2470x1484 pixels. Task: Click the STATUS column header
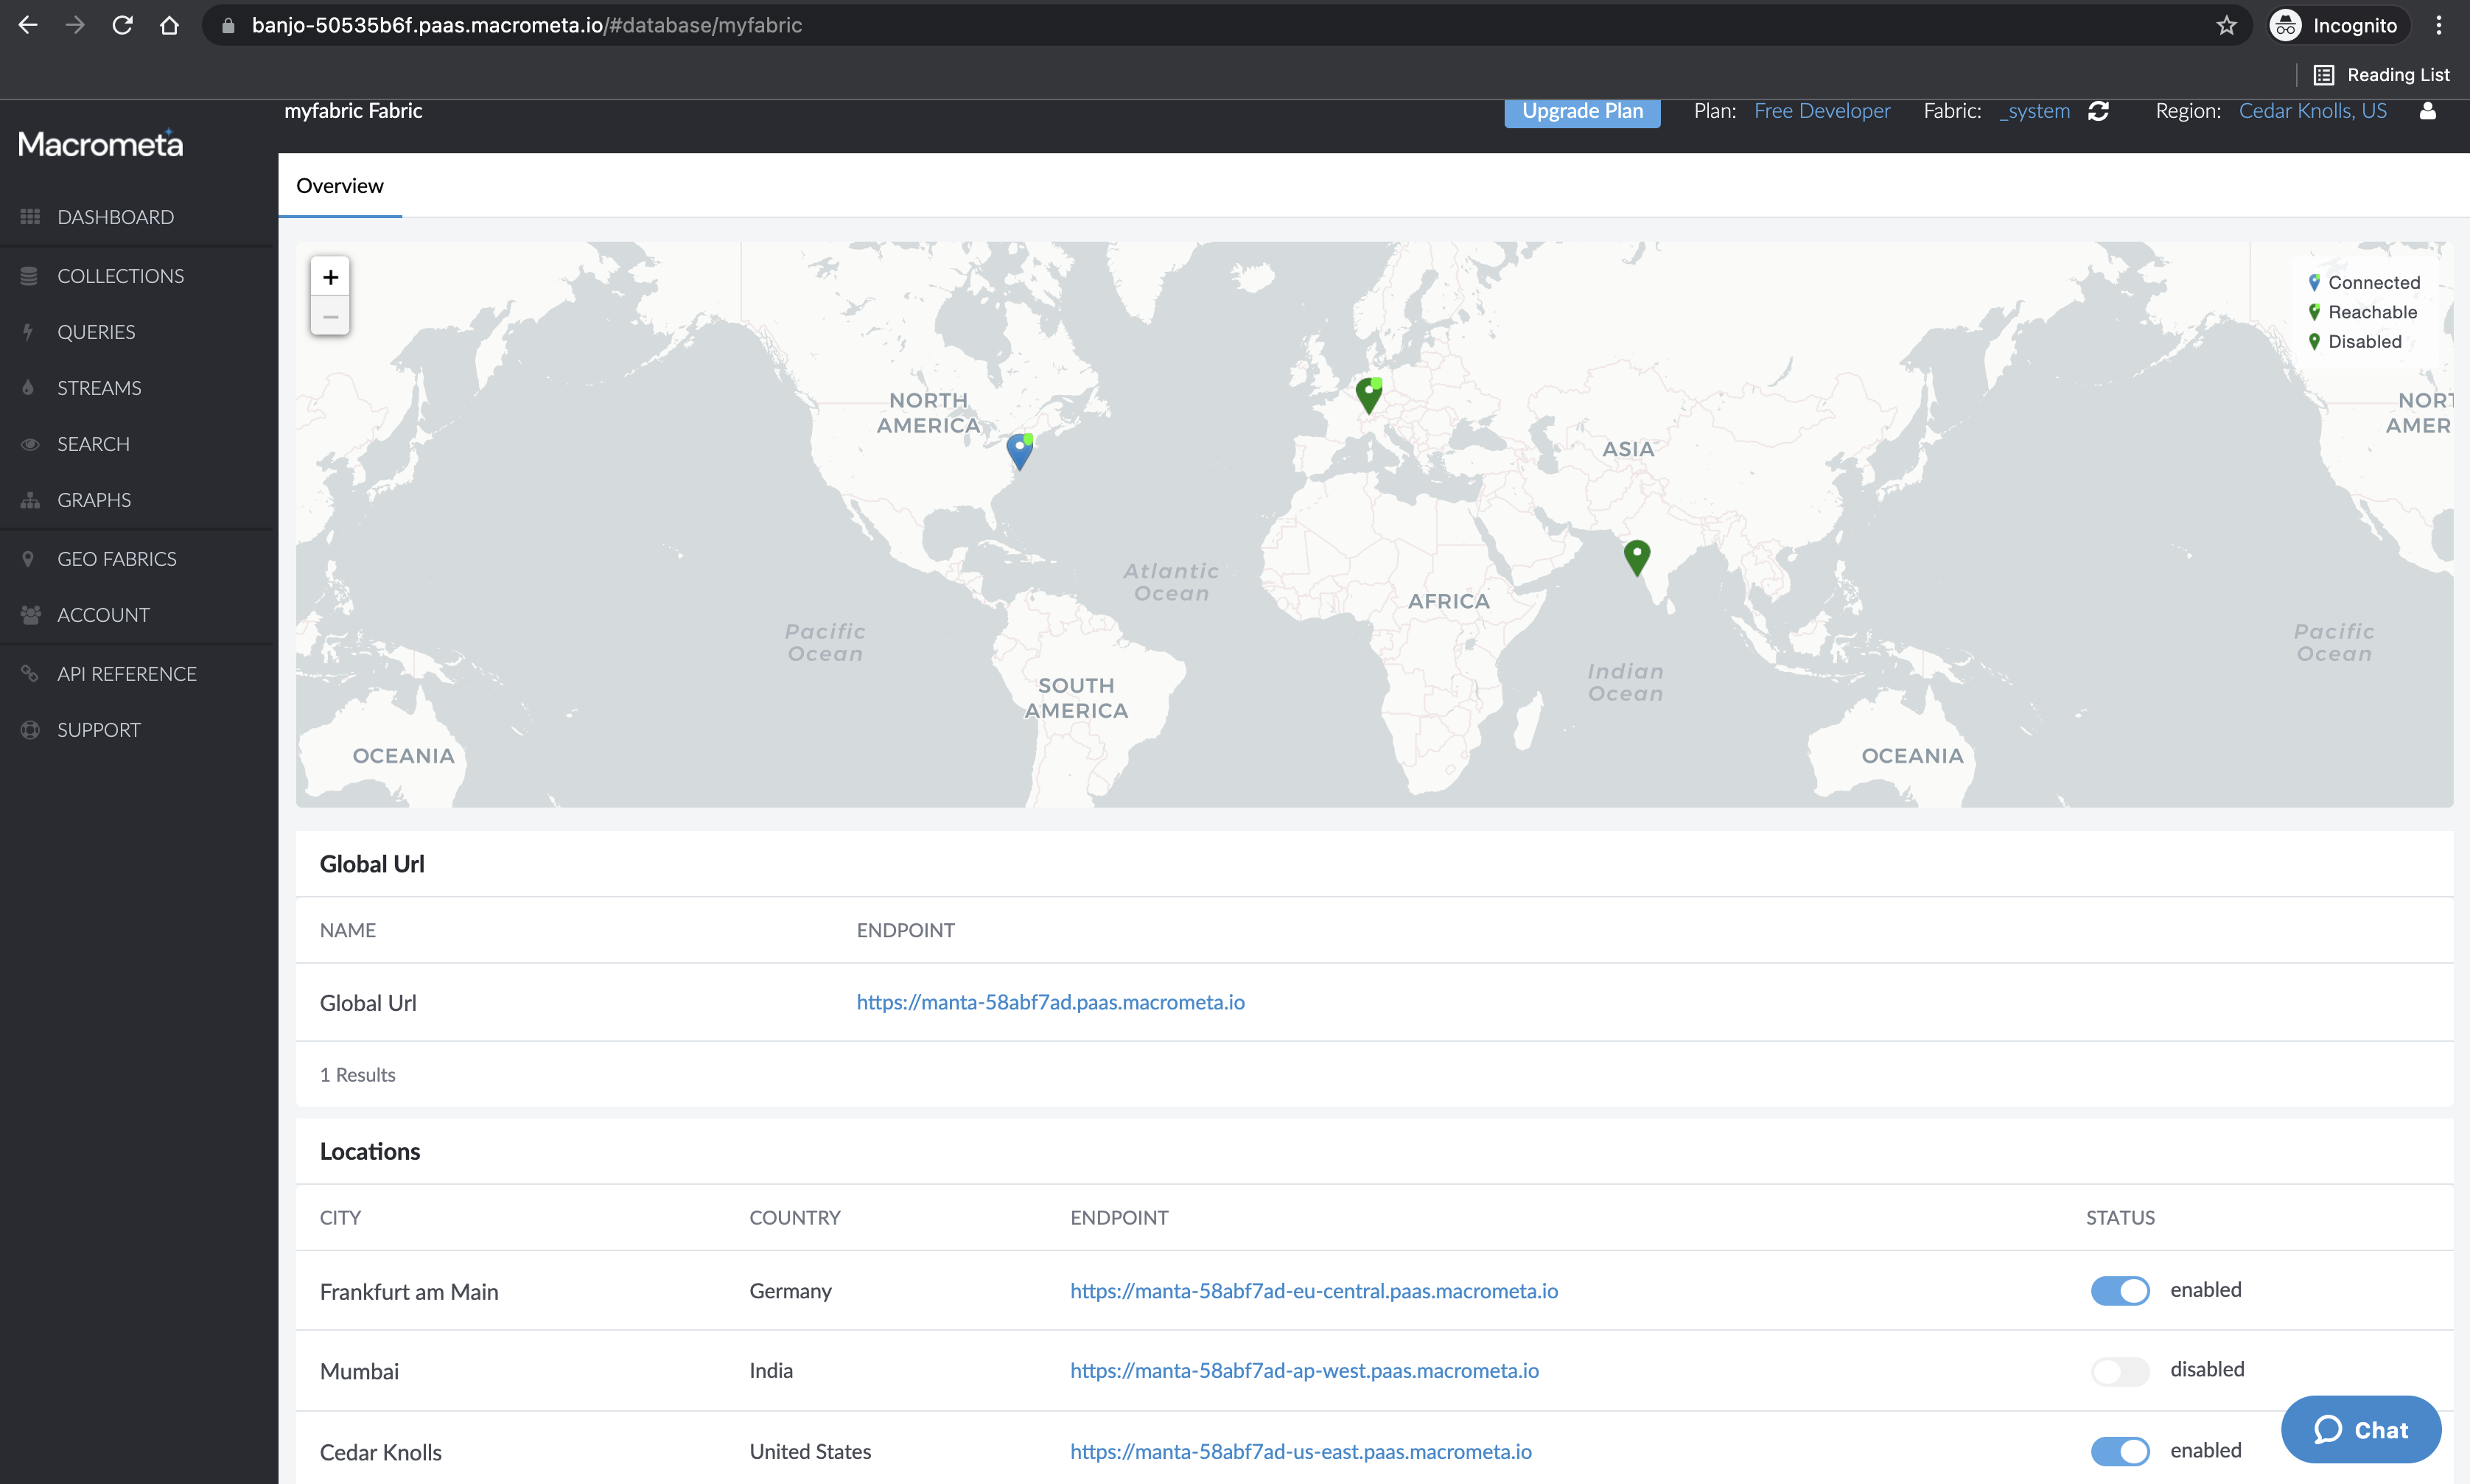pyautogui.click(x=2120, y=1218)
